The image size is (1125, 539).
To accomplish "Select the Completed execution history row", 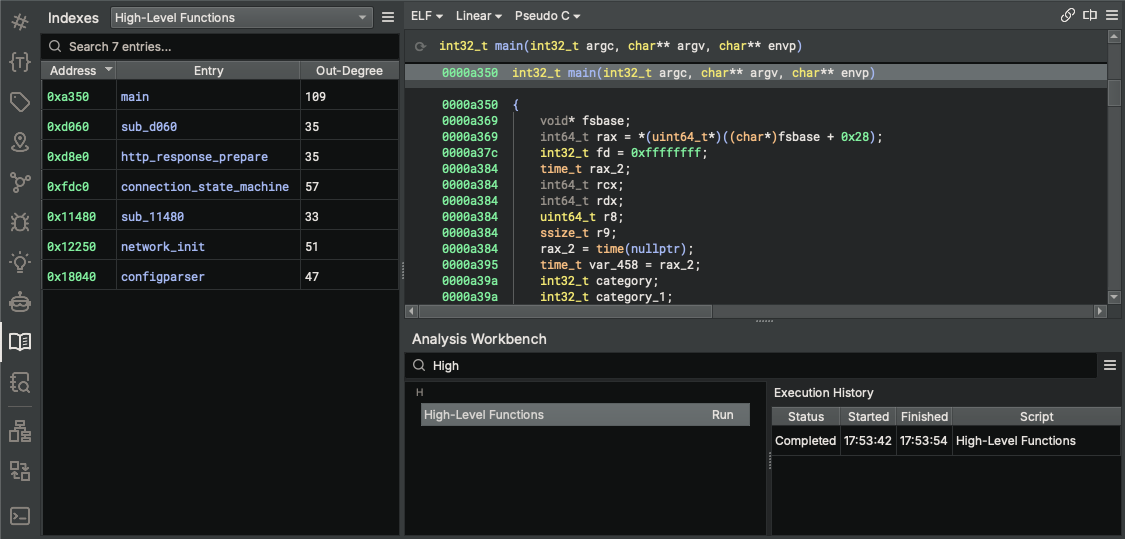I will coord(946,441).
